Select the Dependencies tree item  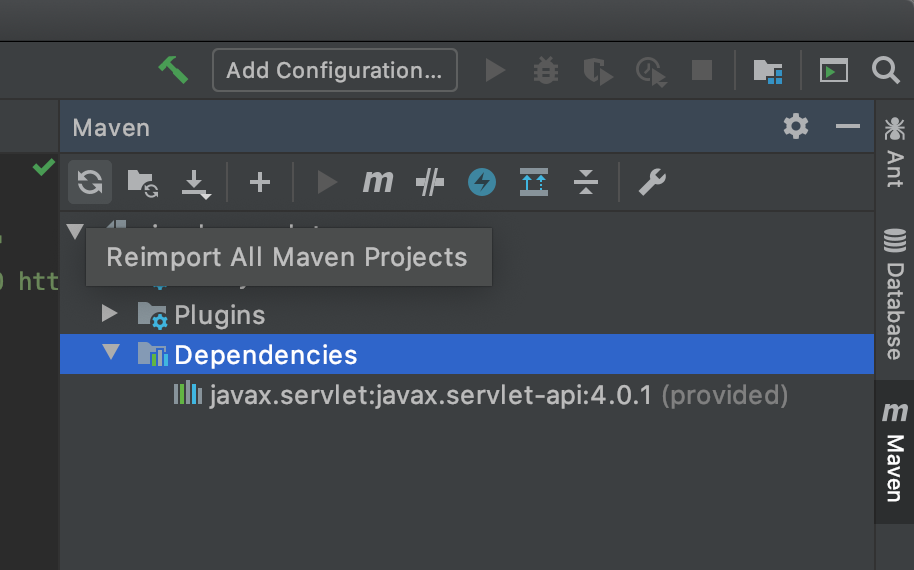(467, 354)
